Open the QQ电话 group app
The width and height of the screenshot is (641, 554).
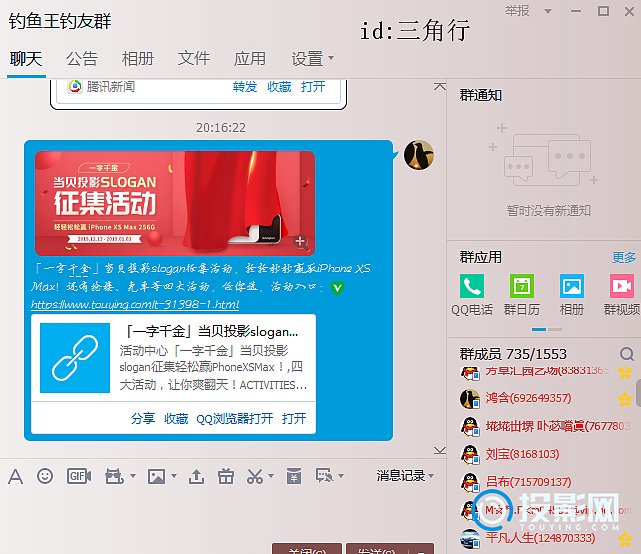(472, 286)
